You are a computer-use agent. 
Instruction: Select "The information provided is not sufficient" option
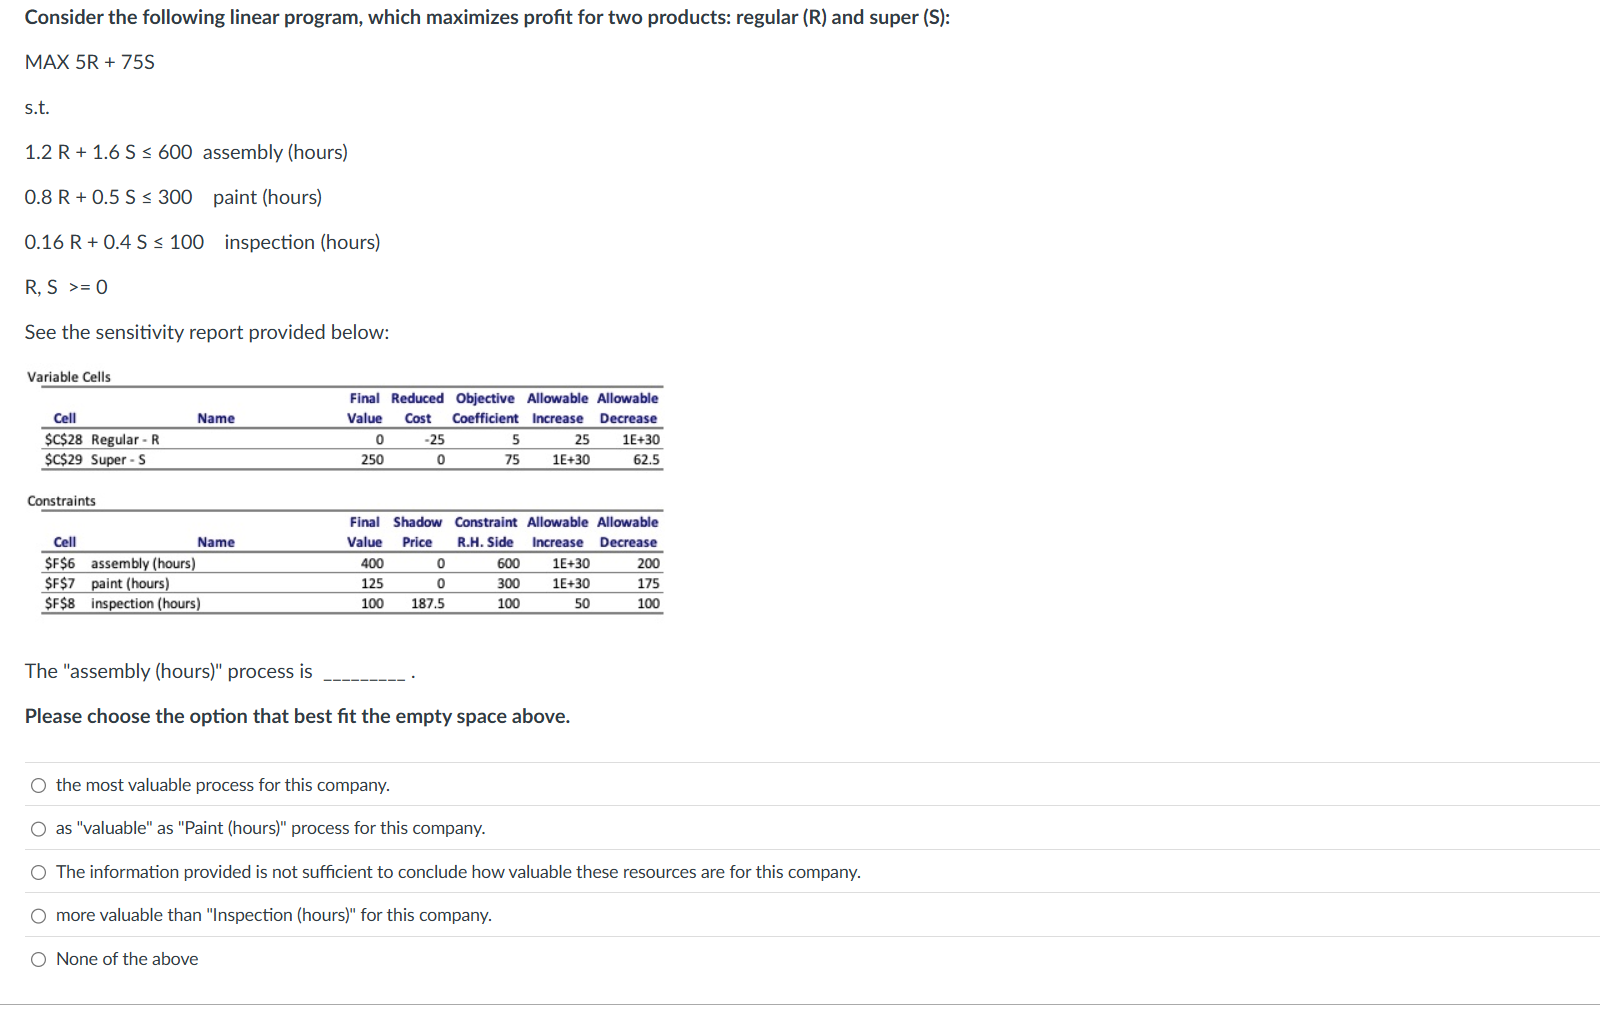coord(37,872)
